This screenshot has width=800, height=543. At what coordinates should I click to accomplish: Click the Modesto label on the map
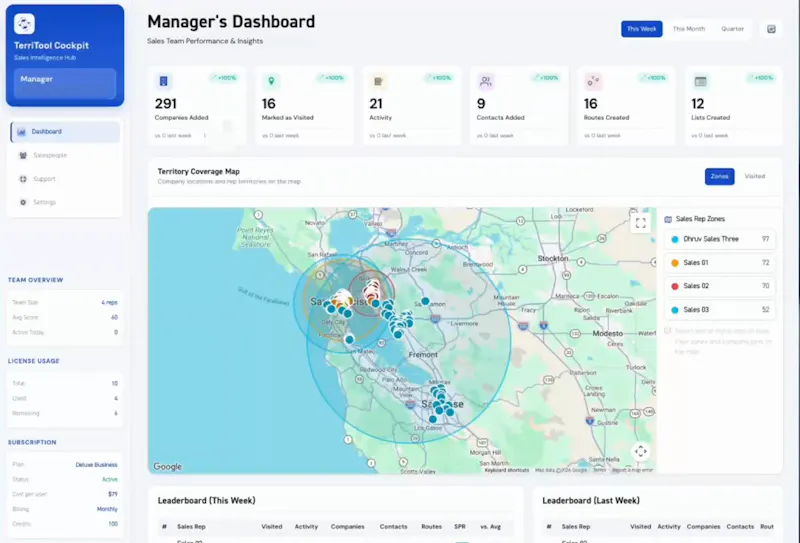pyautogui.click(x=607, y=333)
